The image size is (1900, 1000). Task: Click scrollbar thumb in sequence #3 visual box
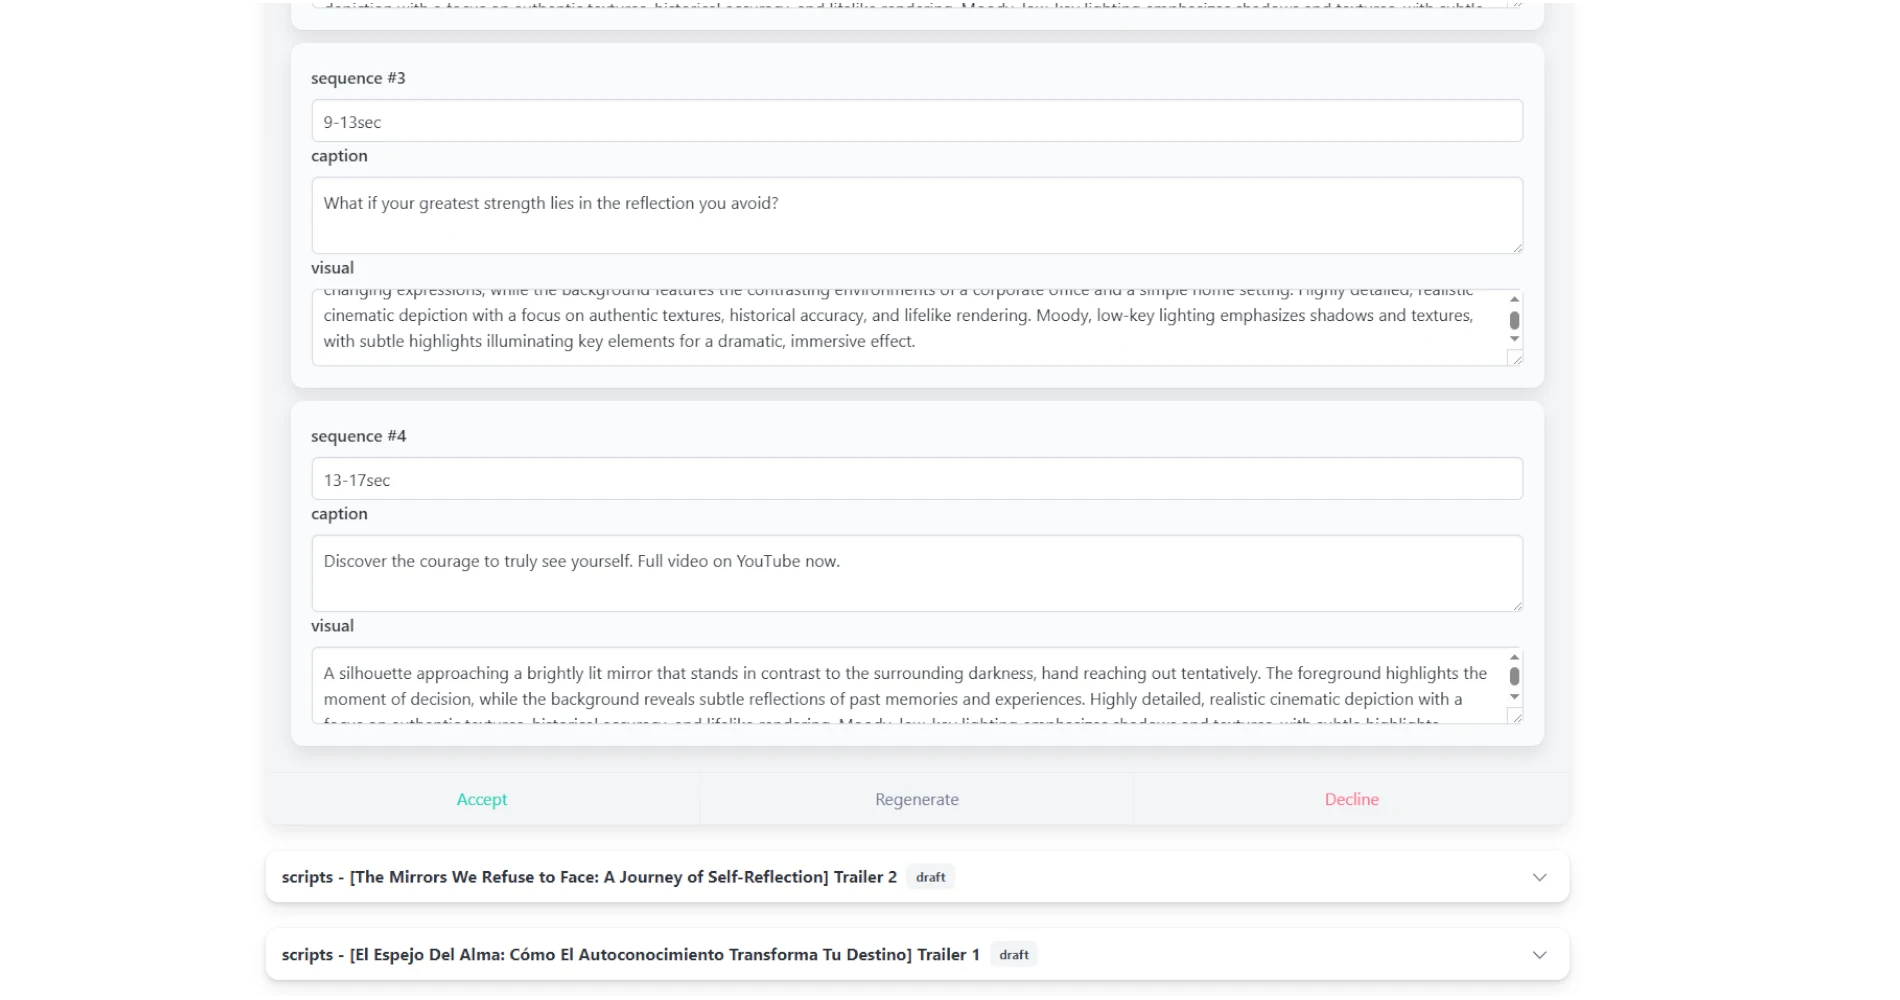[1514, 320]
